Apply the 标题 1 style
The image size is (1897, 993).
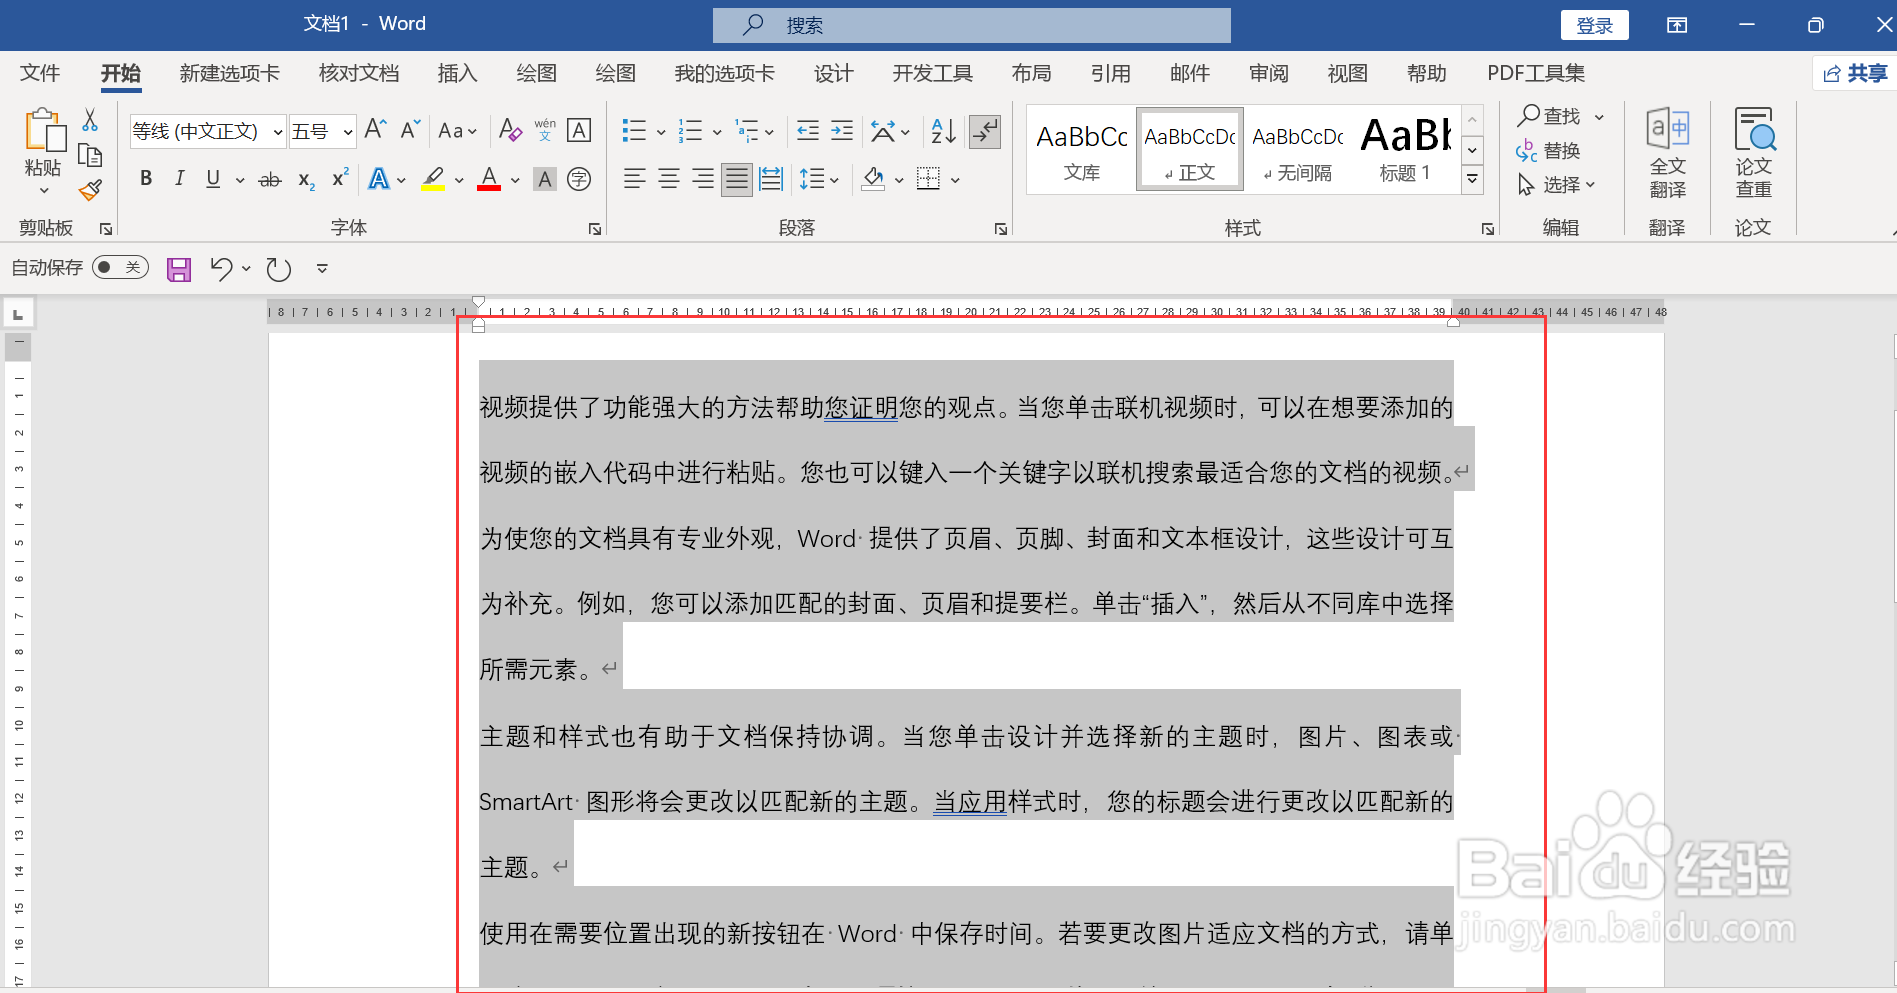1405,149
